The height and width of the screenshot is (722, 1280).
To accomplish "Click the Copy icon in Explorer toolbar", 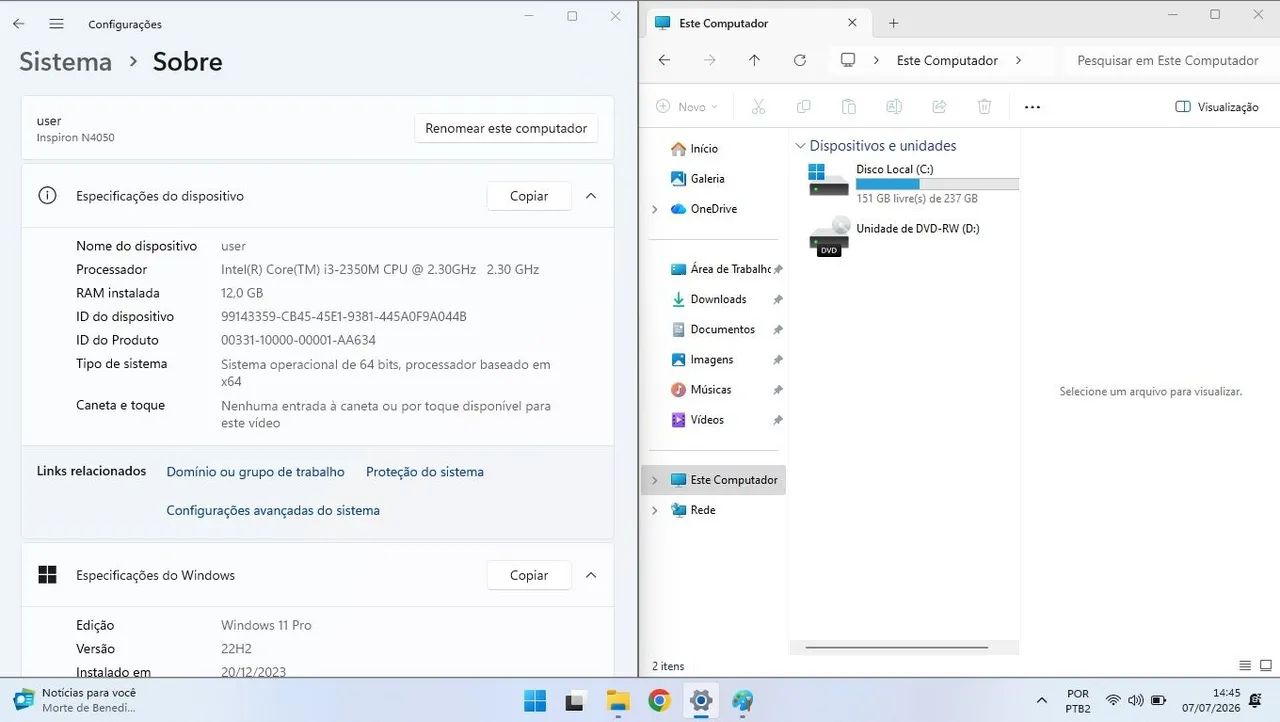I will click(803, 106).
